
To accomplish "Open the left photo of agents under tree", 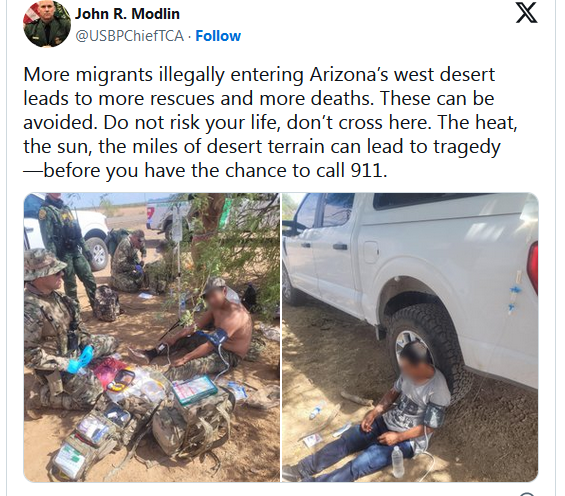I will point(152,337).
